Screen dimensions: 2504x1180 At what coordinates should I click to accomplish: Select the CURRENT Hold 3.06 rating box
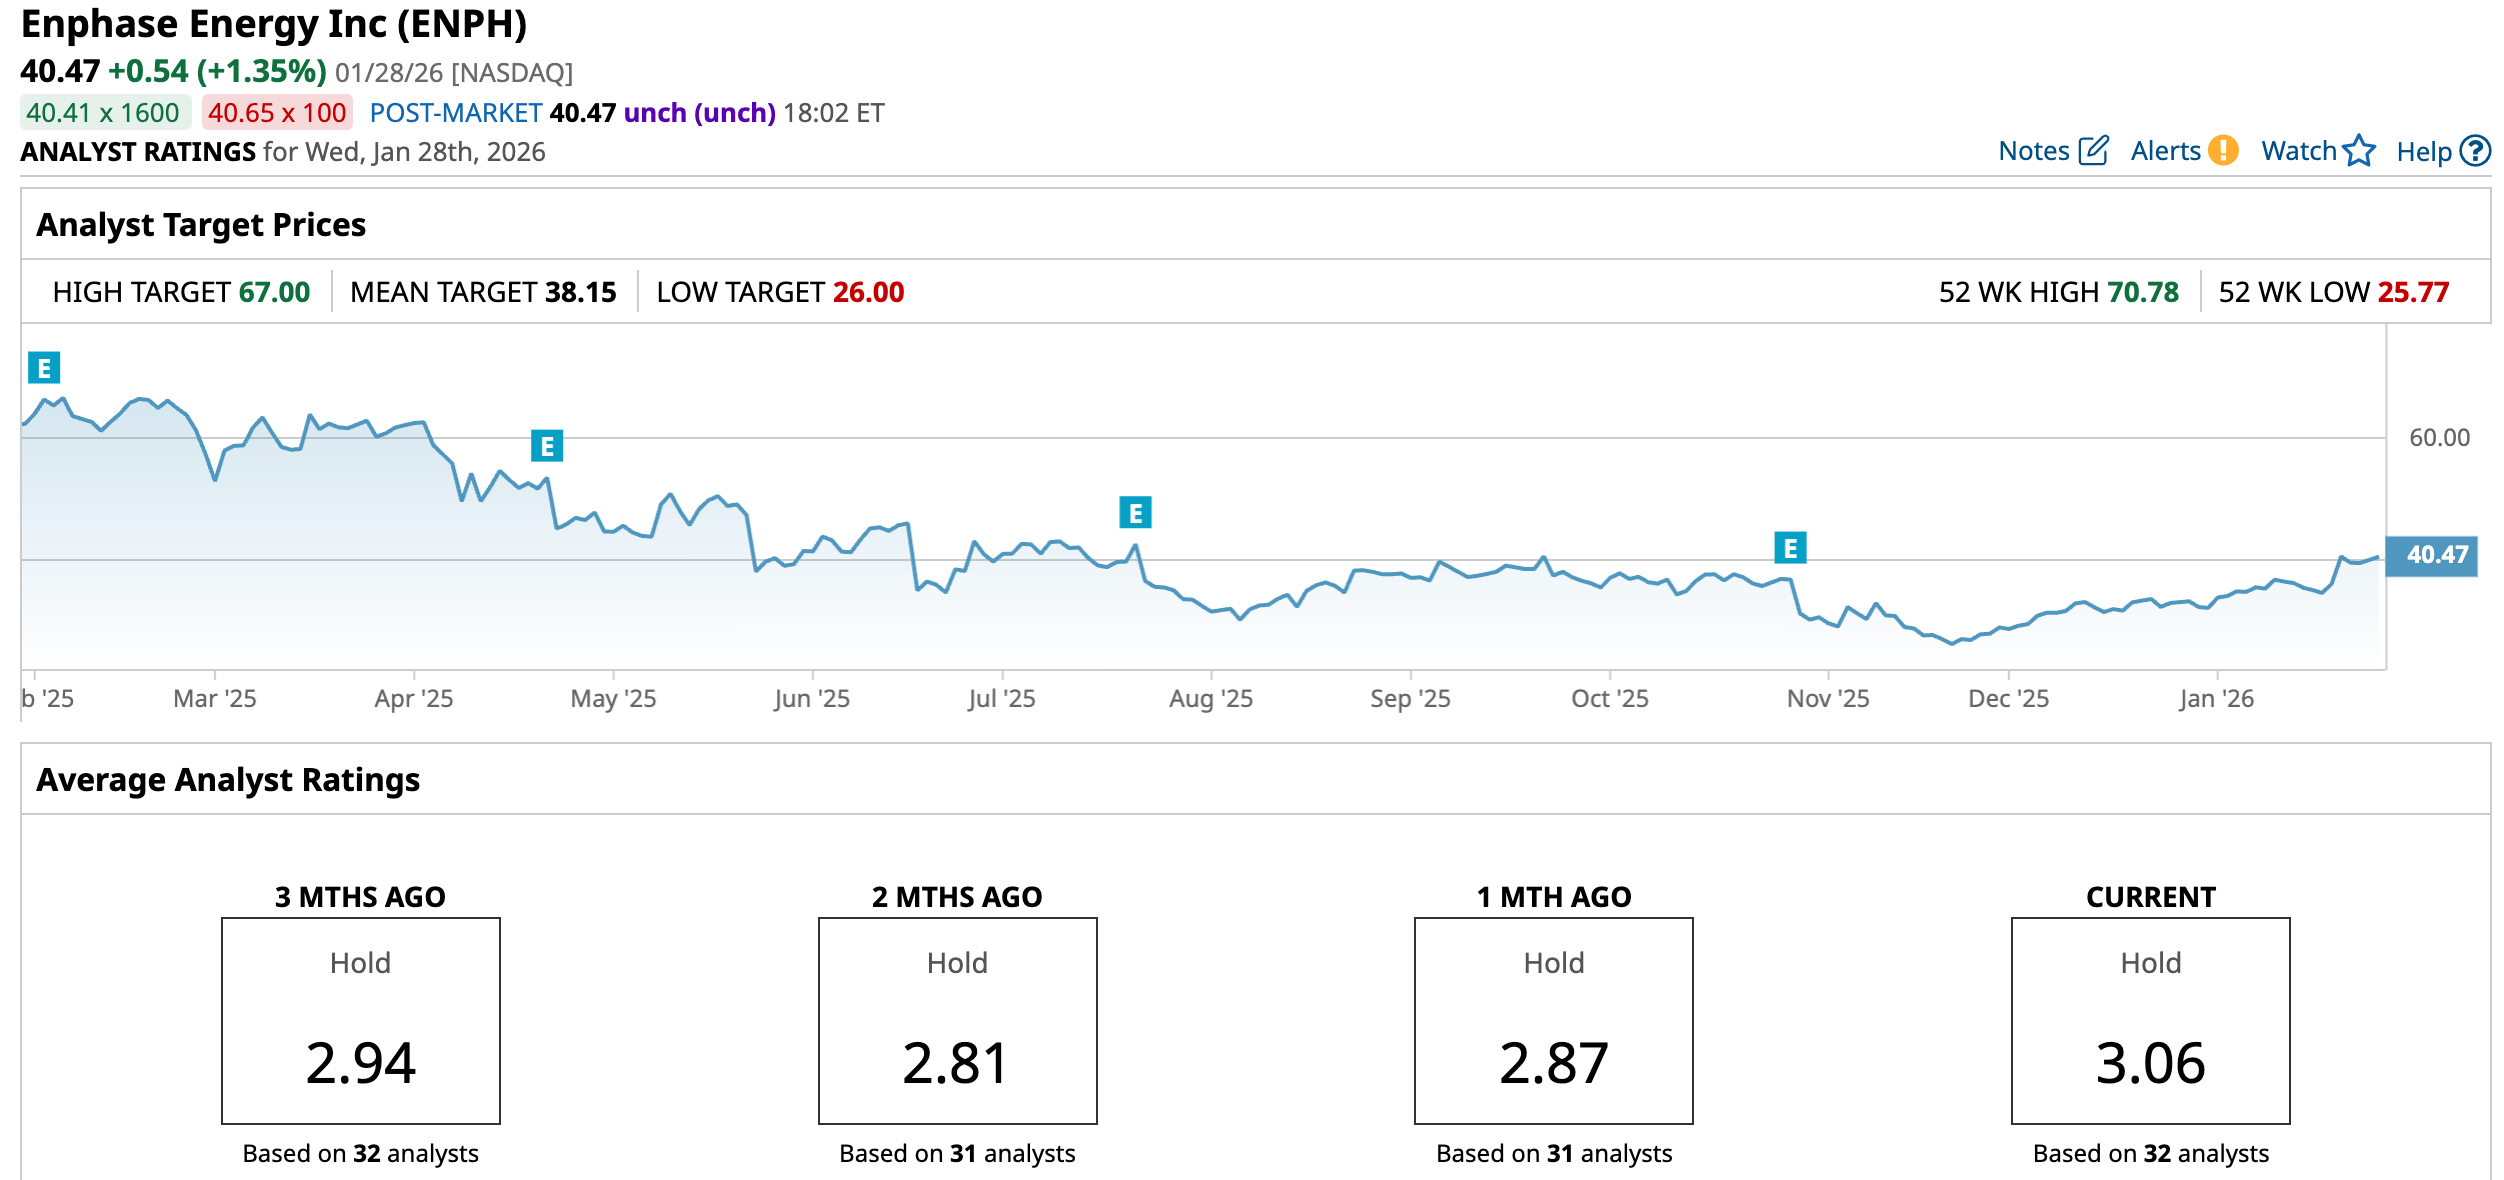[x=2150, y=1020]
